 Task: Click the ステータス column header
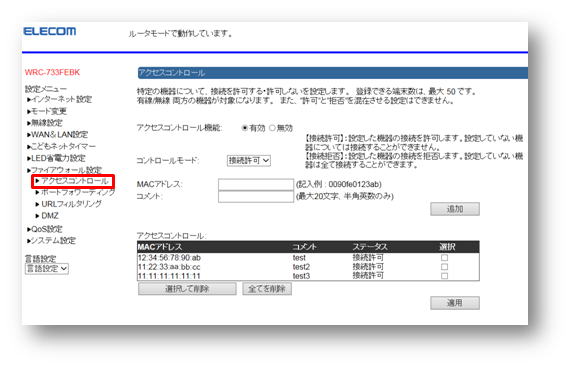coord(370,247)
